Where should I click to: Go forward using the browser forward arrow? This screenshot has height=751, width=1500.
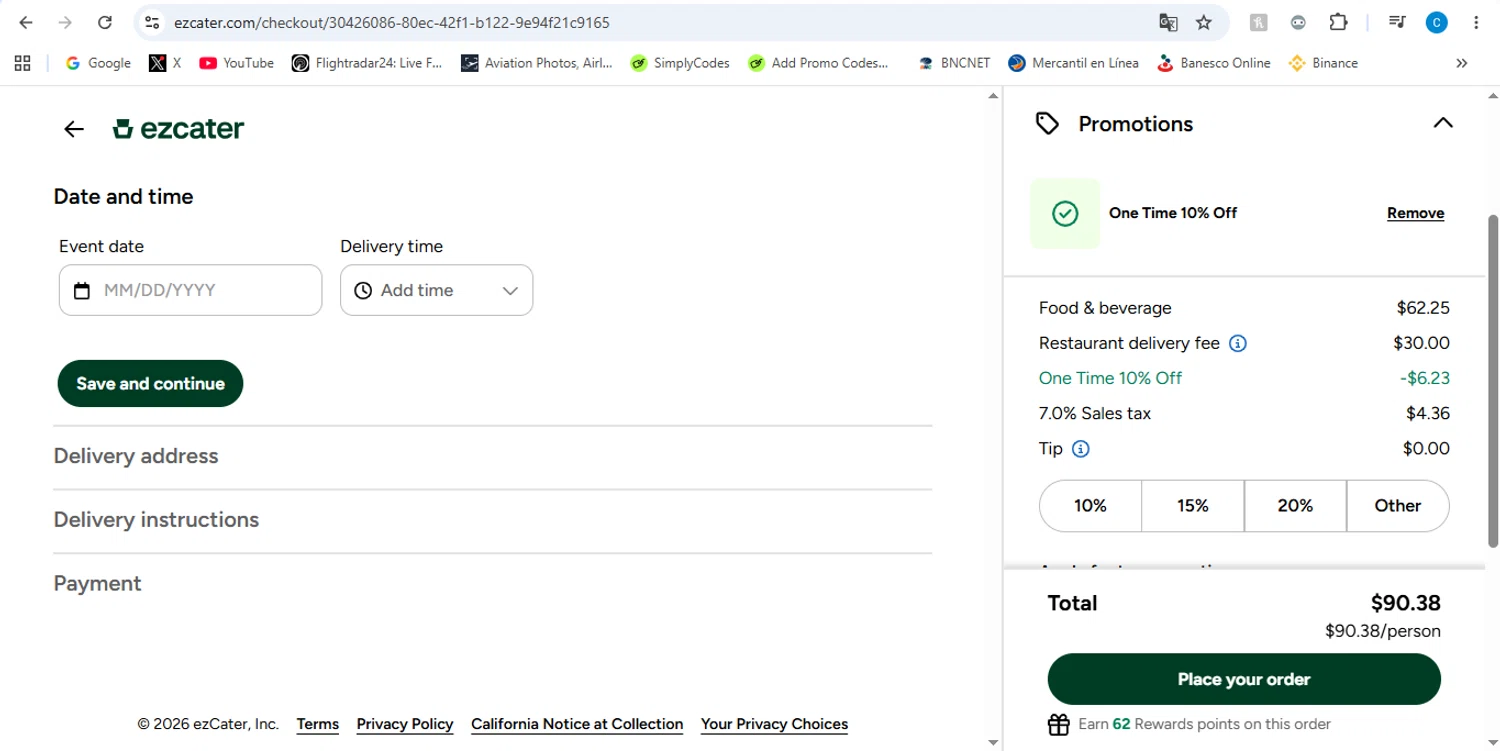coord(65,22)
